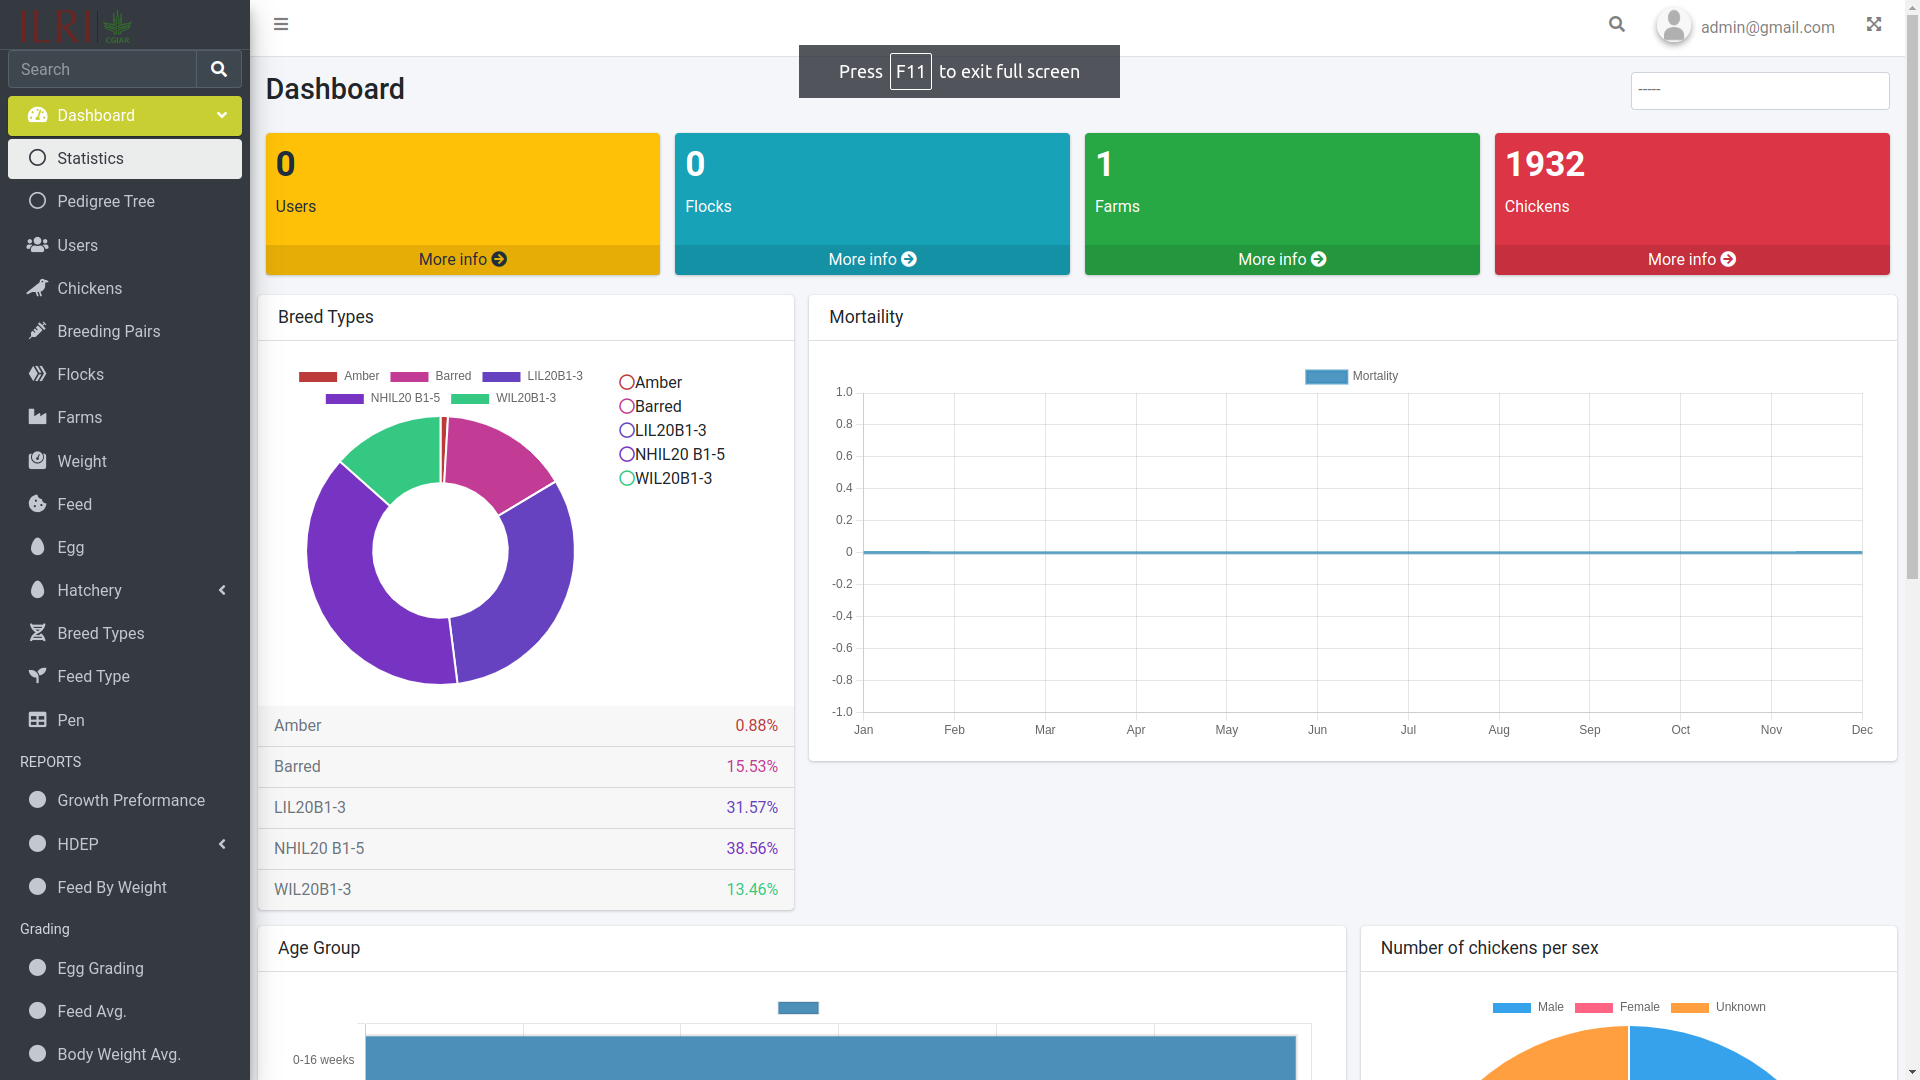This screenshot has width=1920, height=1080.
Task: Toggle the sidebar hamburger menu icon
Action: point(281,24)
